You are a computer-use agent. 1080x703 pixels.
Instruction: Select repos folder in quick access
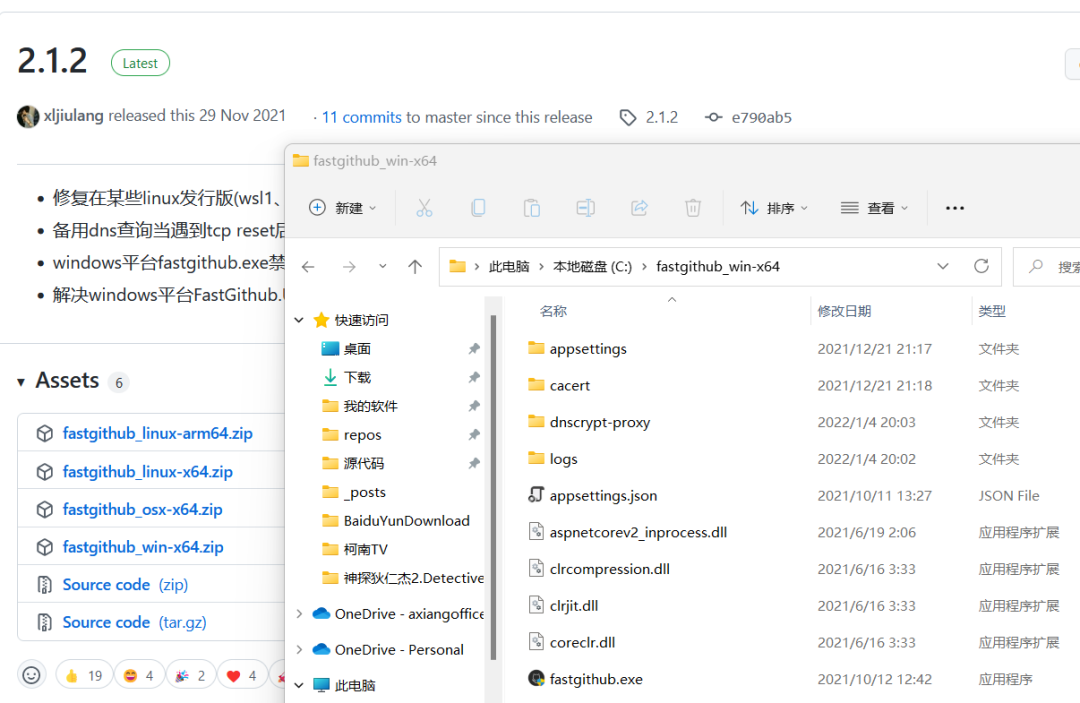(x=362, y=435)
